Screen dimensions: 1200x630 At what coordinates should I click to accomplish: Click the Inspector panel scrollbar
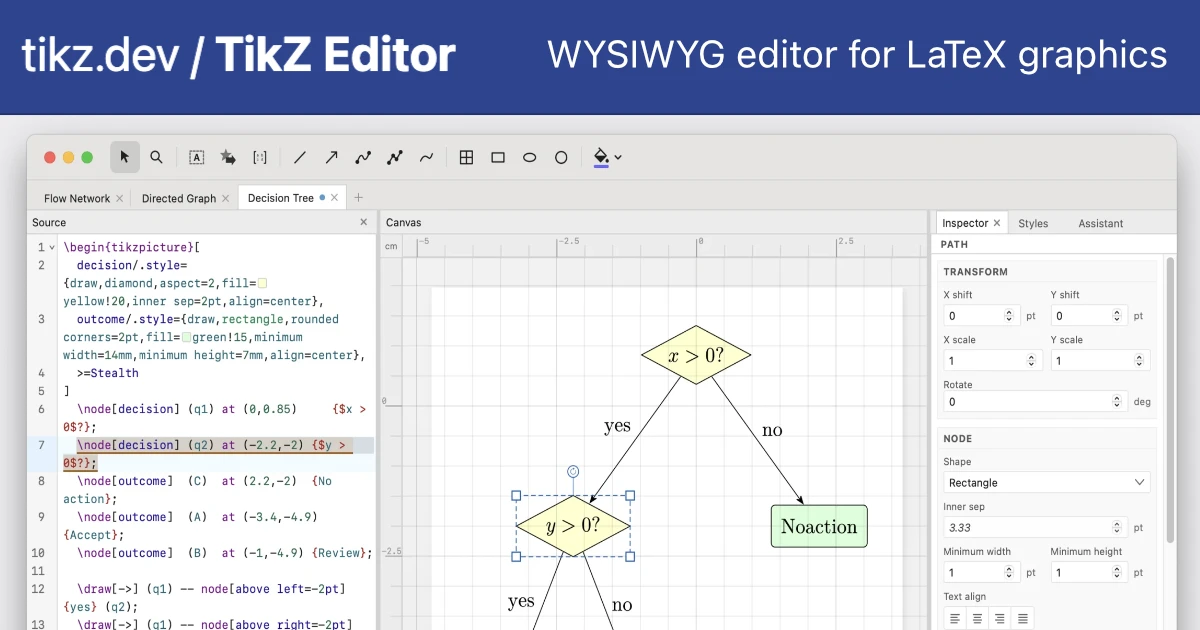point(1169,400)
